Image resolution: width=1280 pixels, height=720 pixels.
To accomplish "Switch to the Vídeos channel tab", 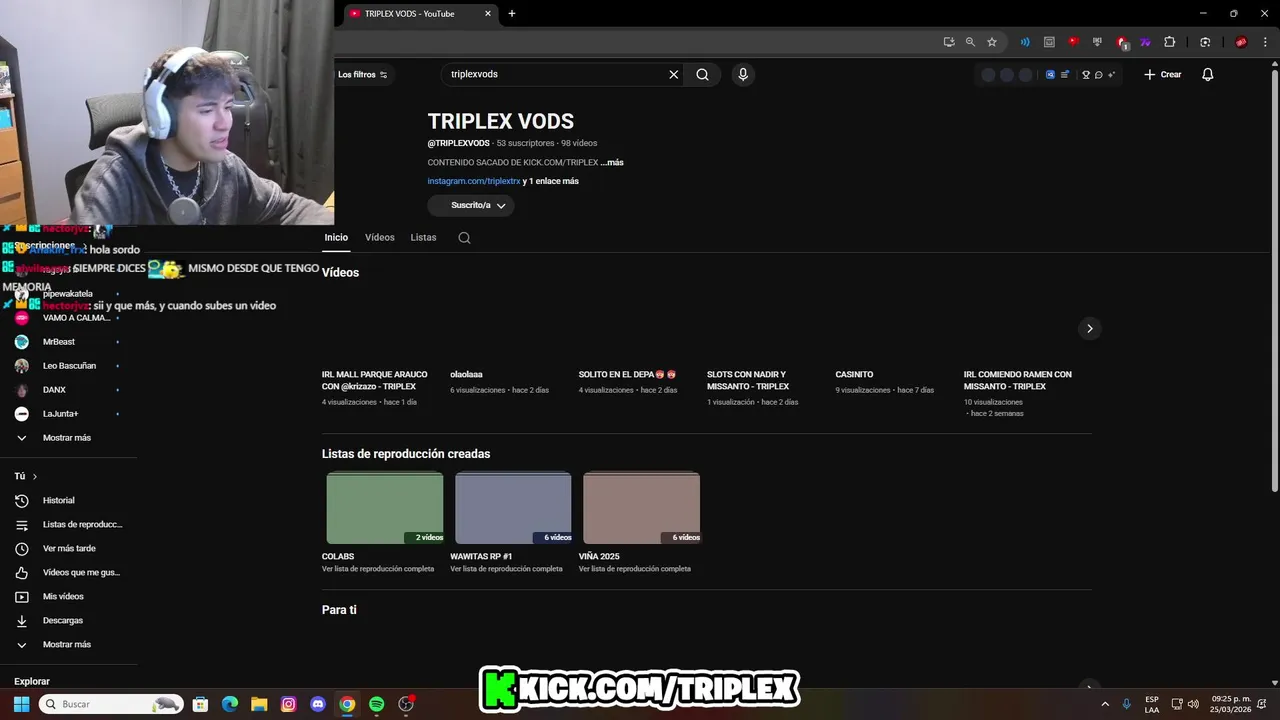I will pyautogui.click(x=380, y=238).
